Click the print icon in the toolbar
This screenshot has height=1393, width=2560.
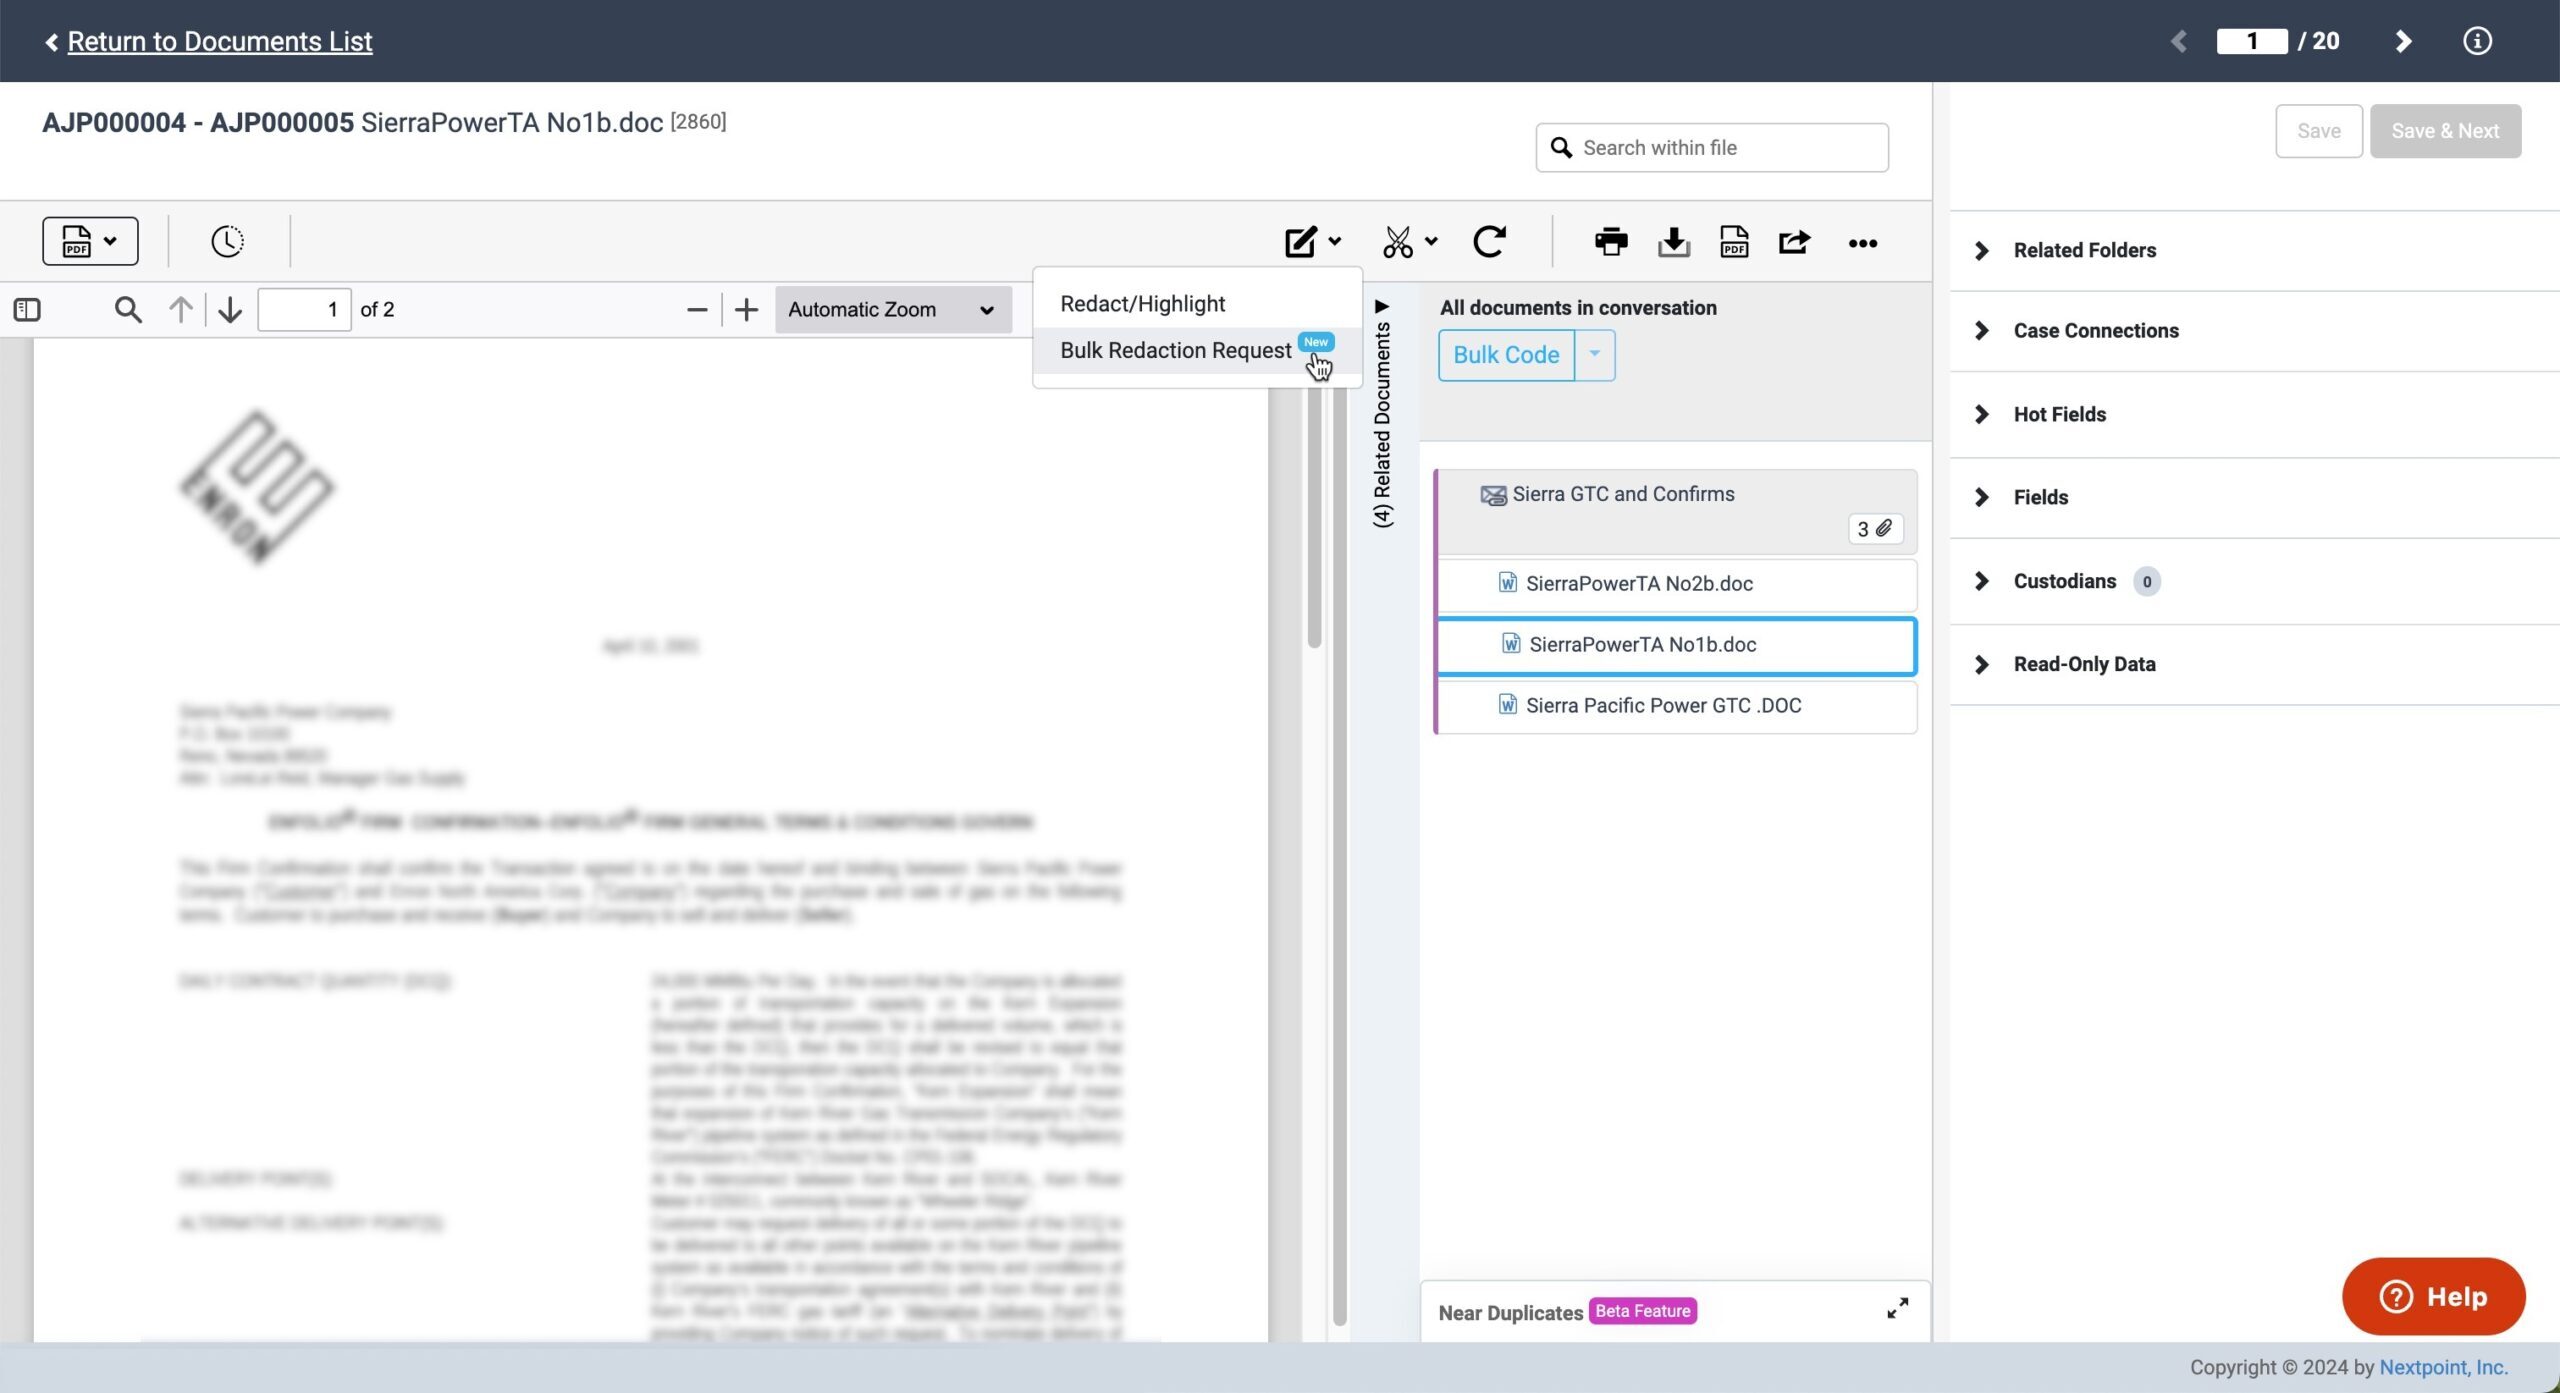point(1611,242)
